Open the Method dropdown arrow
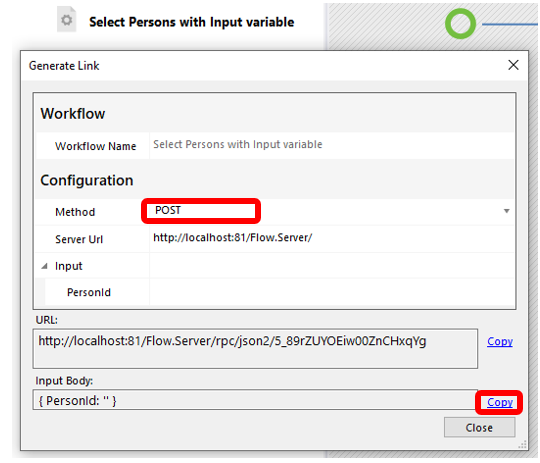 (506, 211)
